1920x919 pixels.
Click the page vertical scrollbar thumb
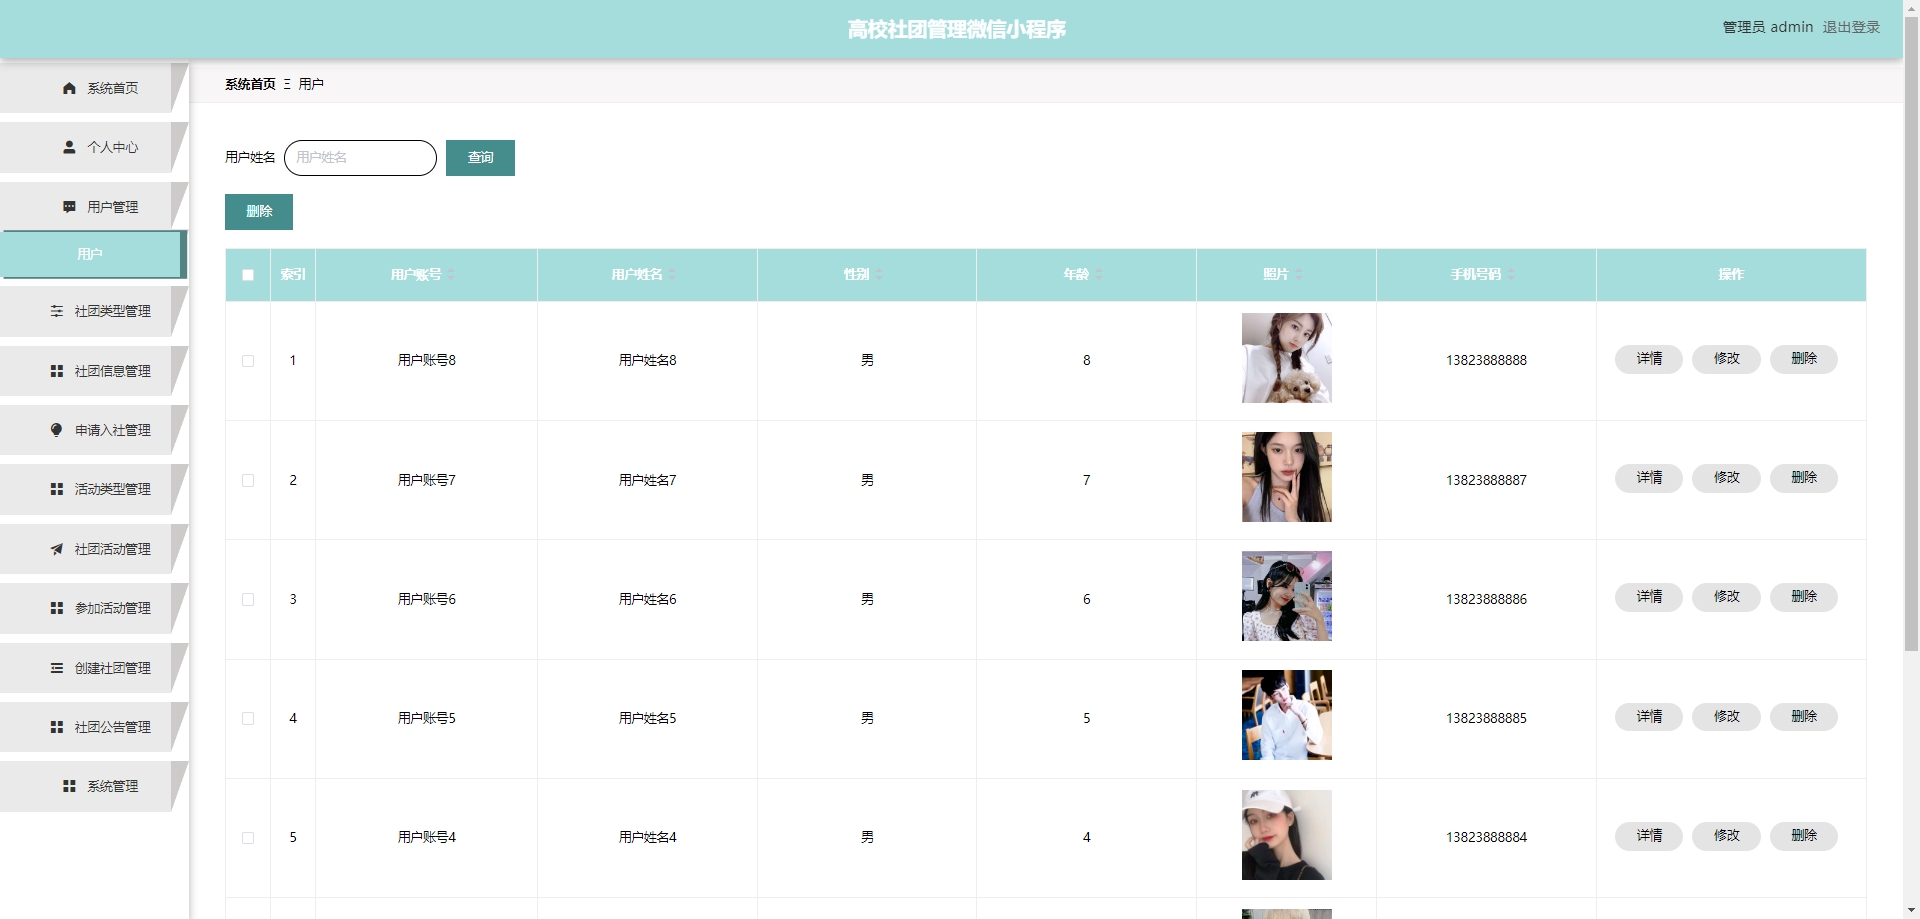1911,335
